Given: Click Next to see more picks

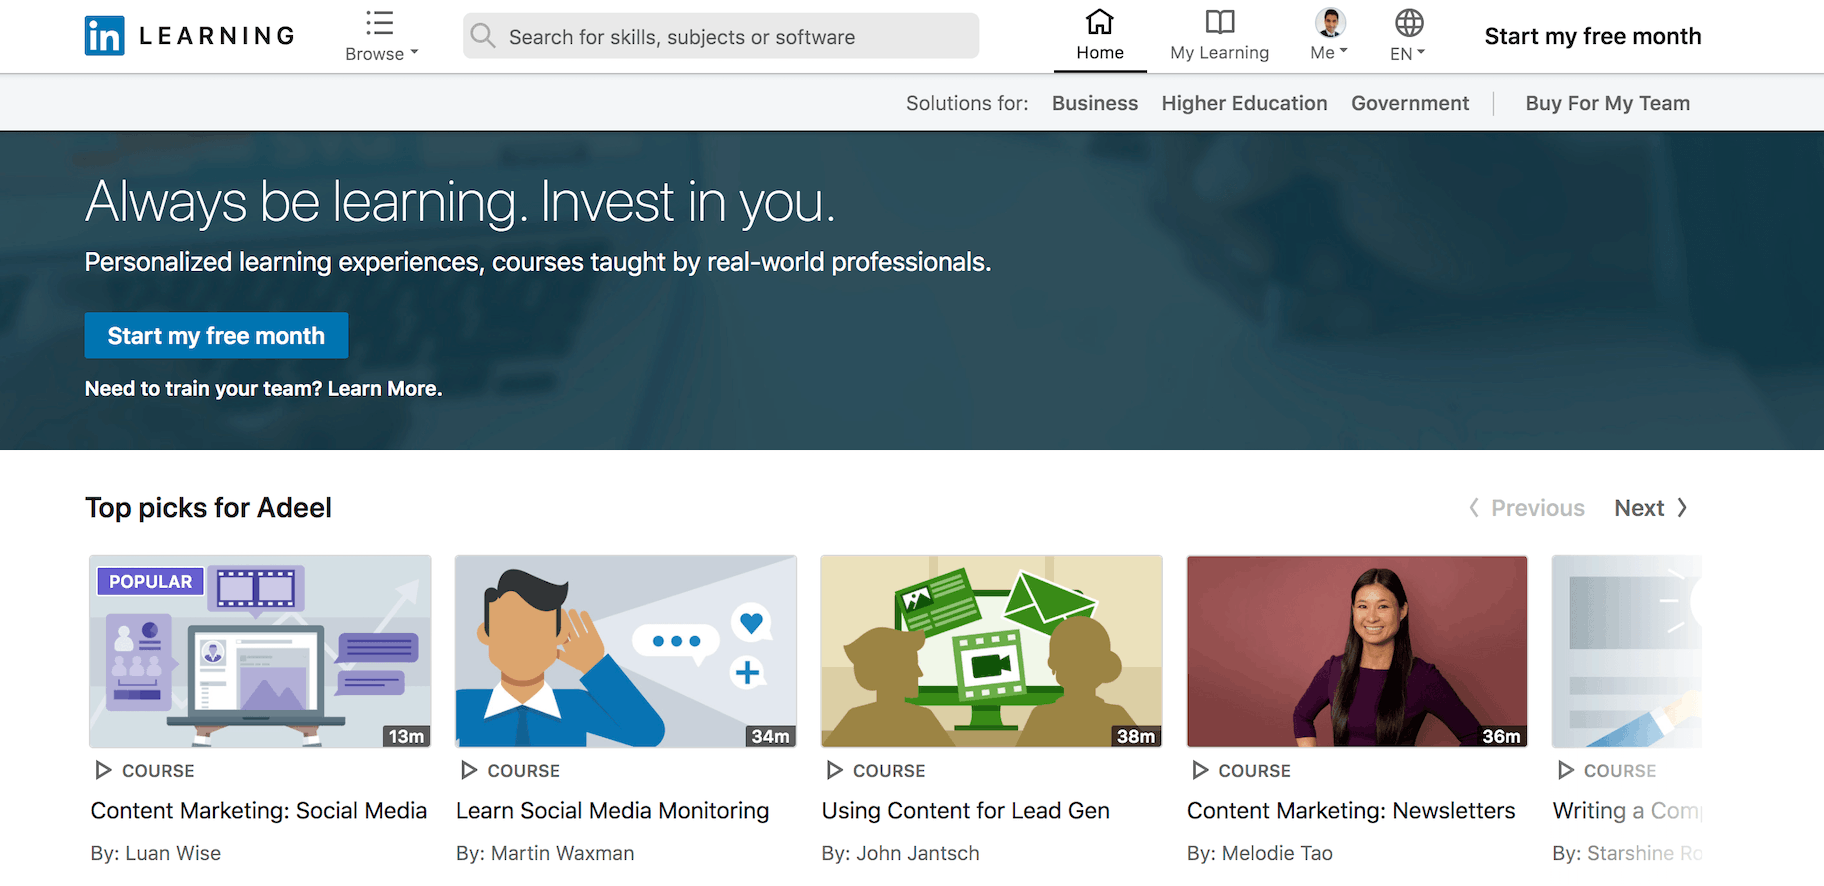Looking at the screenshot, I should (1650, 508).
